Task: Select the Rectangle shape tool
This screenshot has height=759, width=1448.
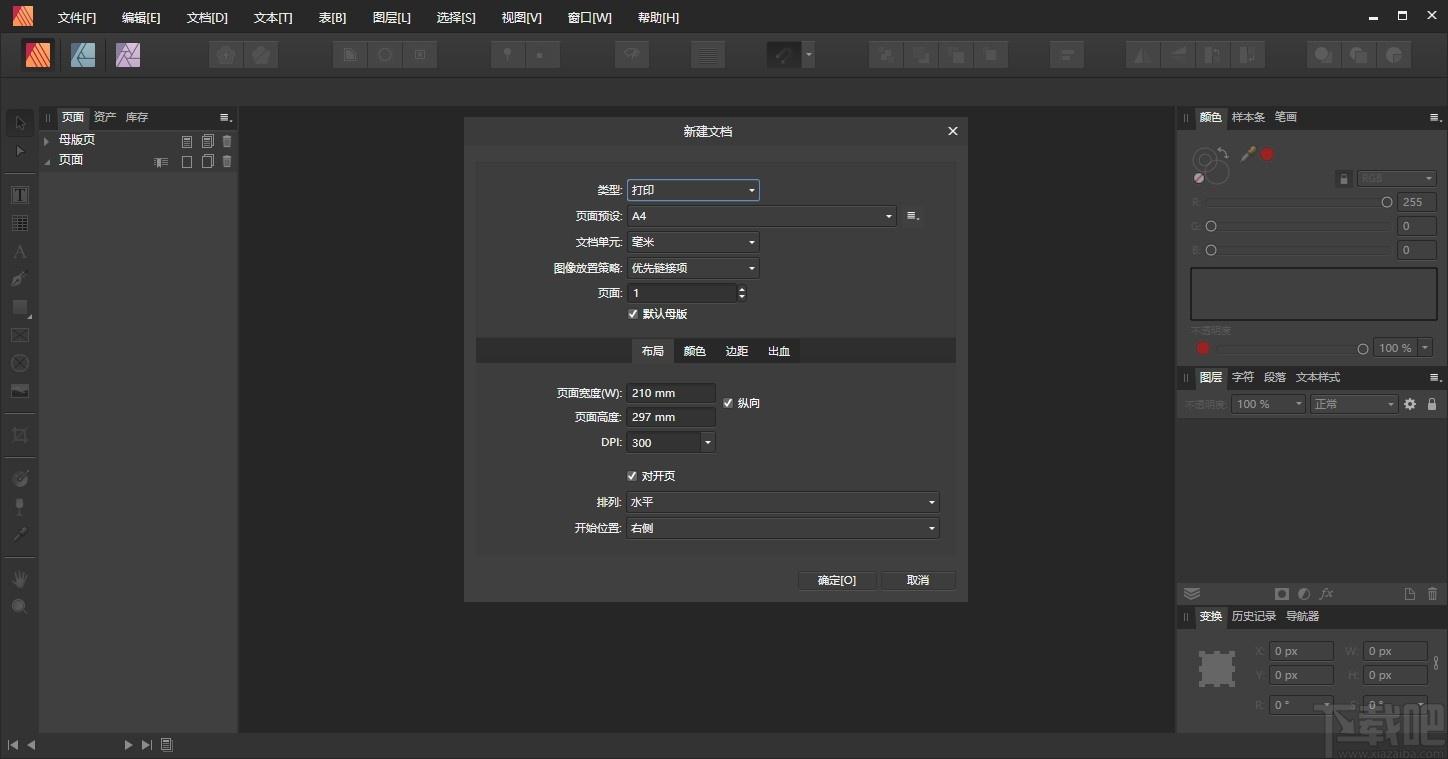Action: pyautogui.click(x=20, y=307)
